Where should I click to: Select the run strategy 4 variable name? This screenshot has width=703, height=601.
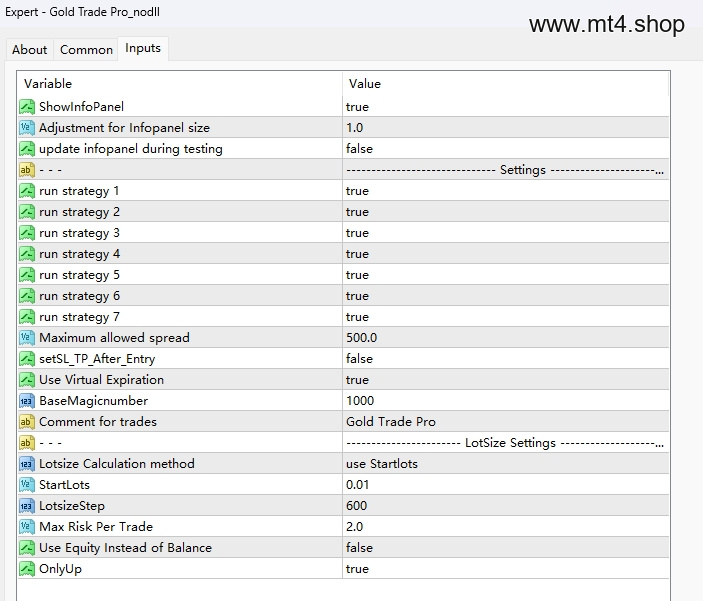(79, 254)
